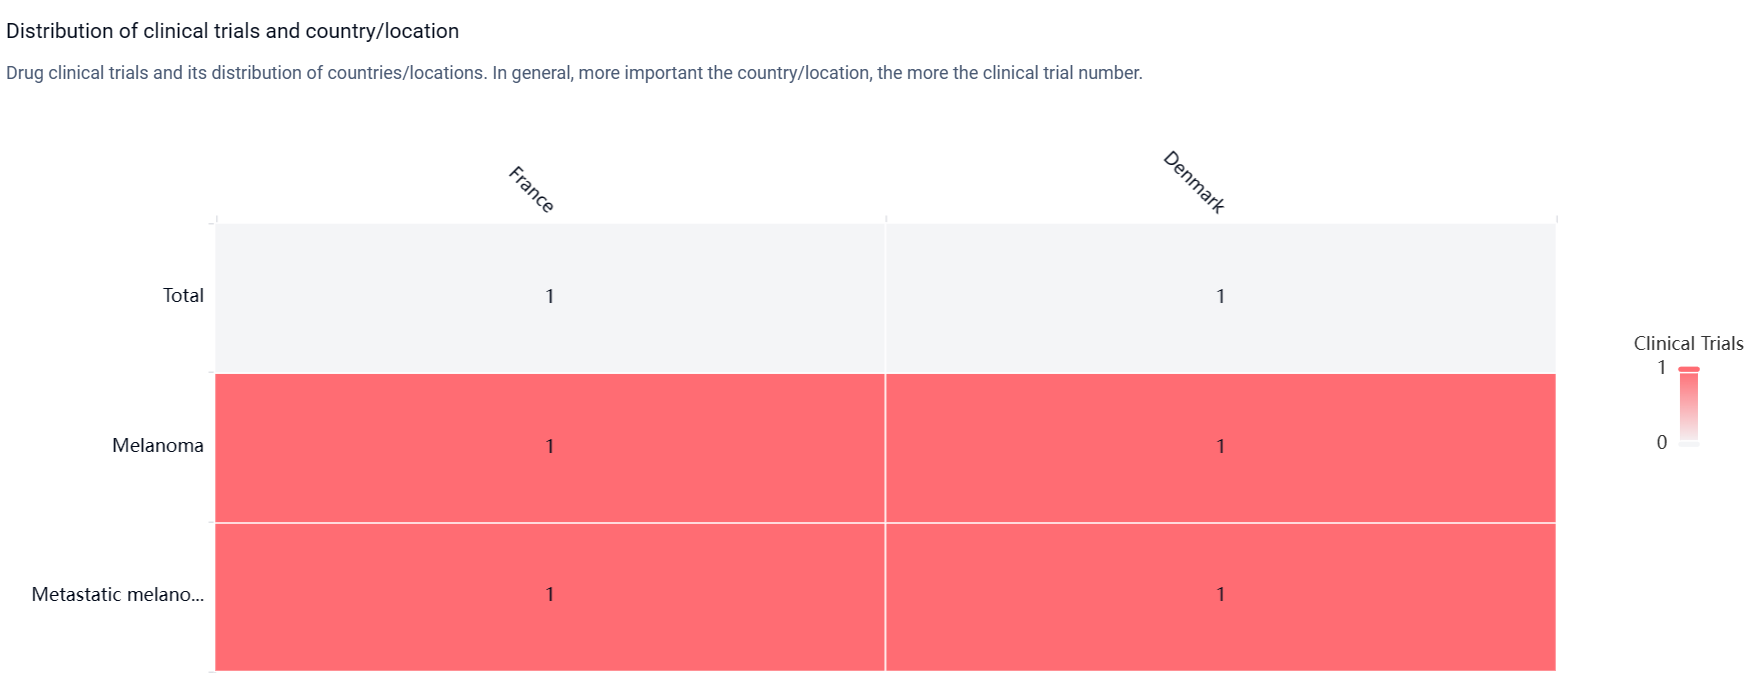Click the red gradient bar in the legend
The width and height of the screenshot is (1749, 686).
1689,406
